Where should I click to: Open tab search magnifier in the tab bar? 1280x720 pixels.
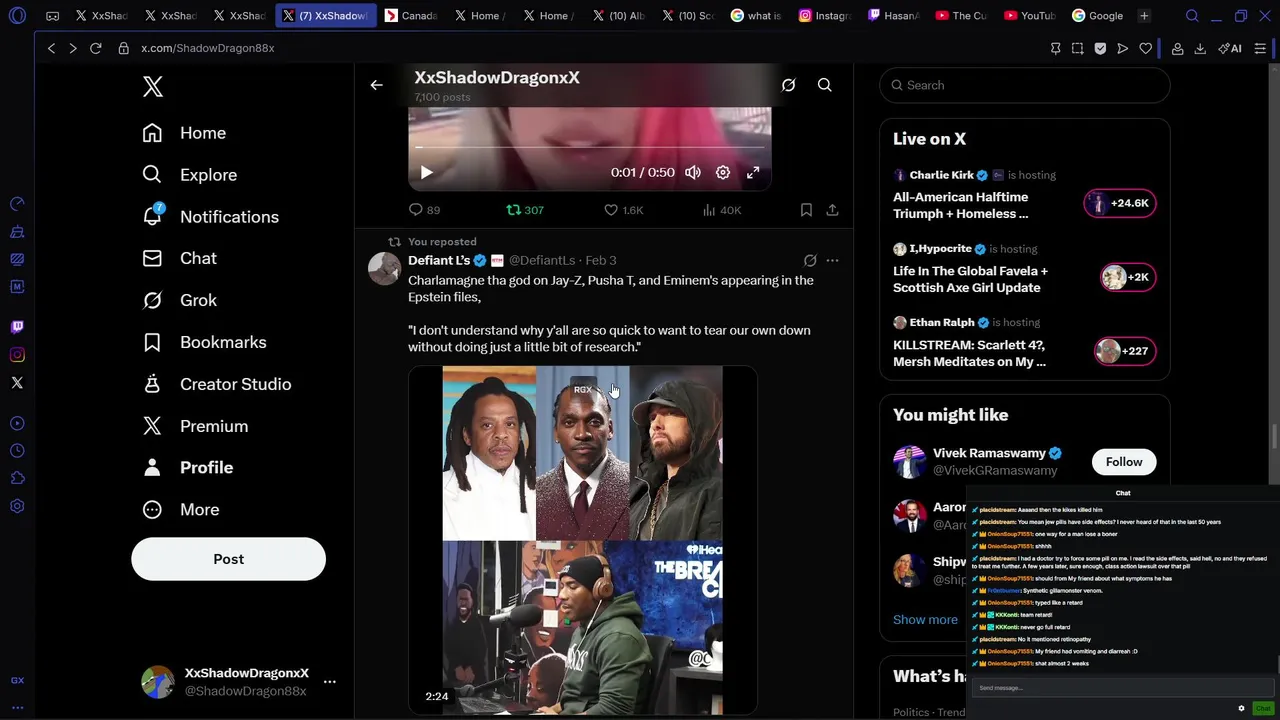pos(1192,16)
